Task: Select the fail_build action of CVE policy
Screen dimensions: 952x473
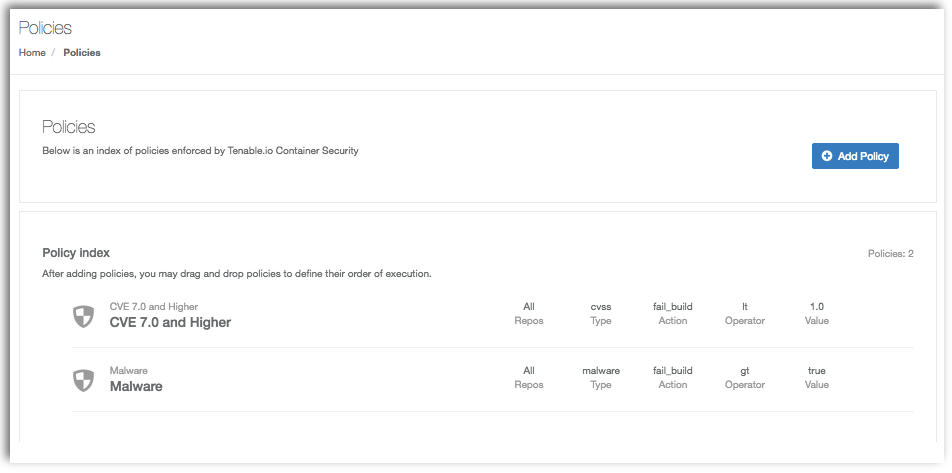Action: (x=673, y=307)
